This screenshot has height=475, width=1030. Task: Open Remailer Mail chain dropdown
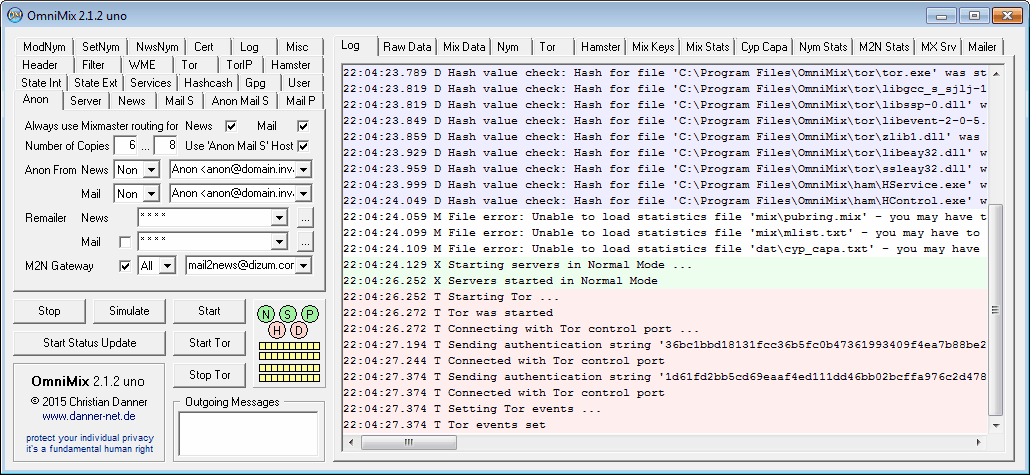pos(280,242)
